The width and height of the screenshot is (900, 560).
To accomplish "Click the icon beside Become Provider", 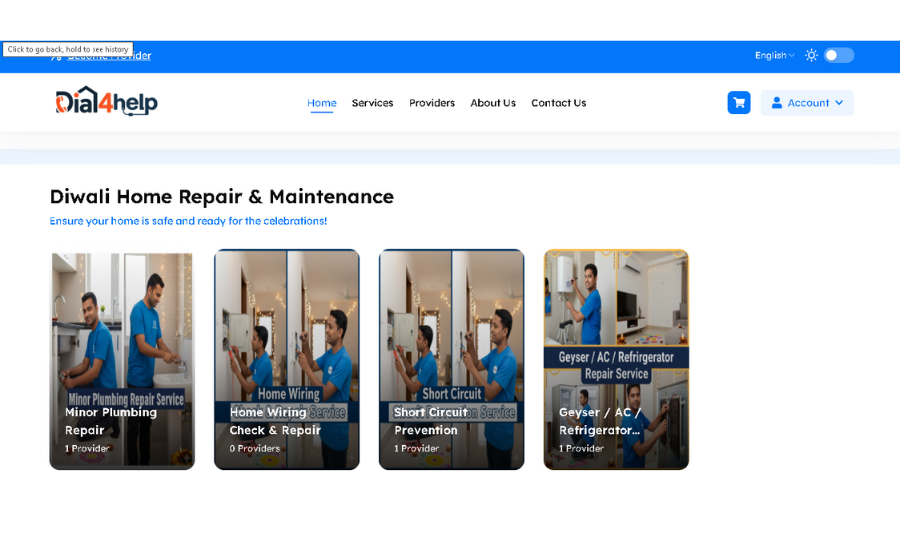I will coord(56,56).
